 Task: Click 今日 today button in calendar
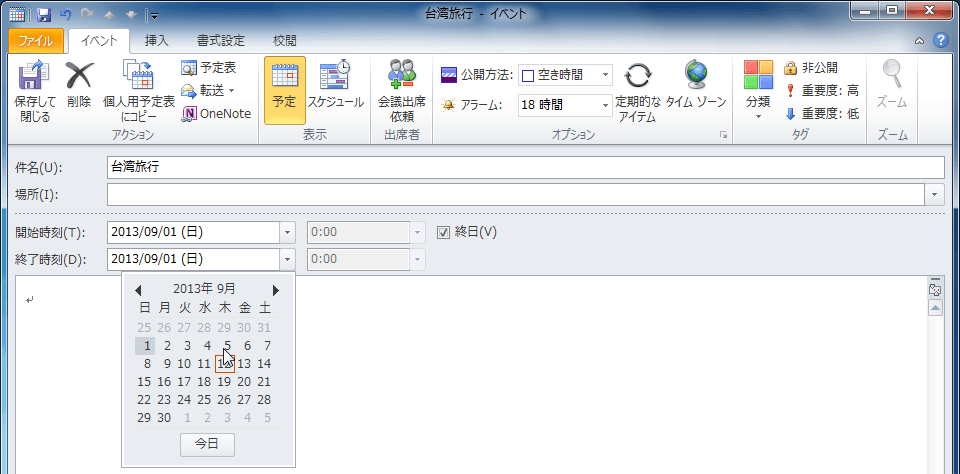coord(207,445)
